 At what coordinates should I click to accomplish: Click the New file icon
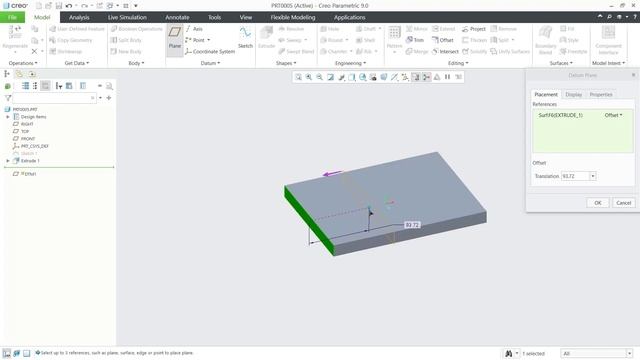pos(38,6)
